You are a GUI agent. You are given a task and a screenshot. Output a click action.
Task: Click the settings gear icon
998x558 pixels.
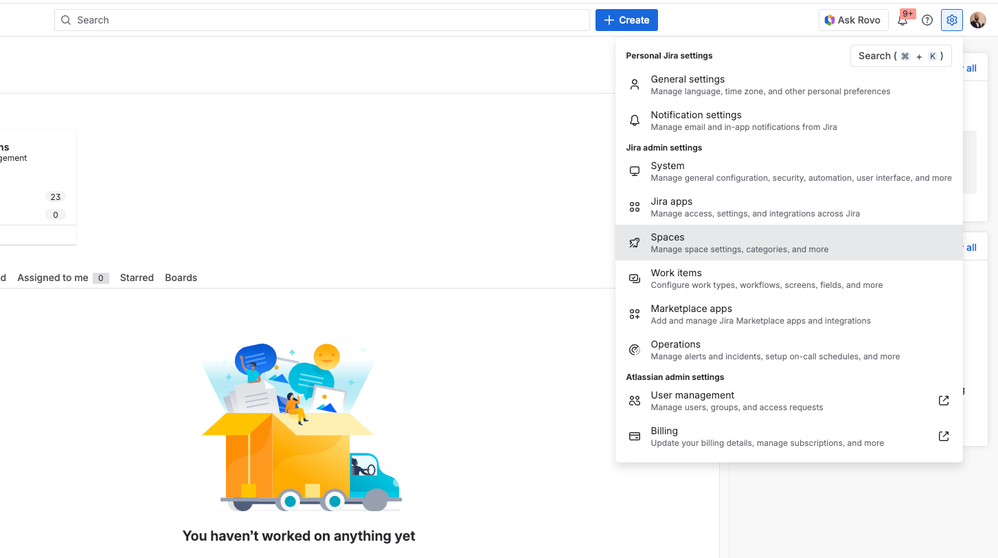pyautogui.click(x=952, y=20)
